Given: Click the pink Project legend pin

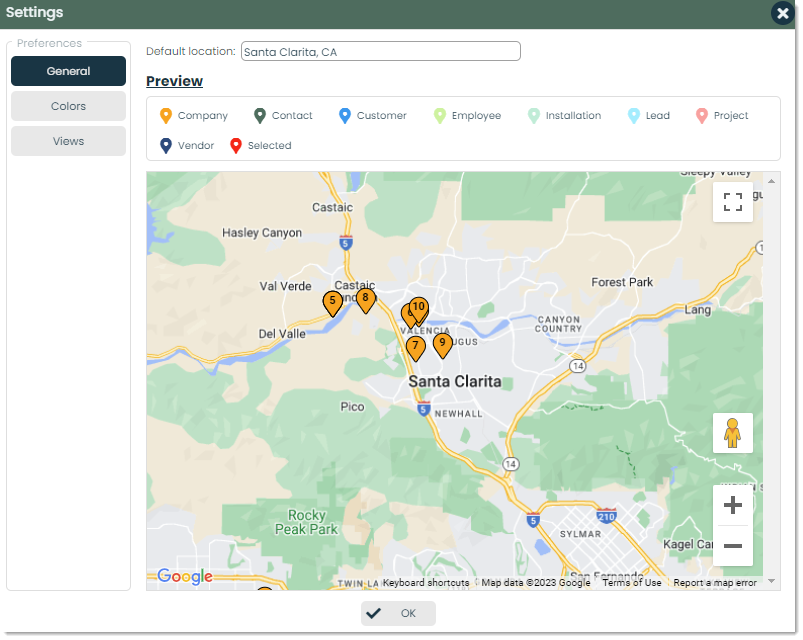Looking at the screenshot, I should [702, 116].
